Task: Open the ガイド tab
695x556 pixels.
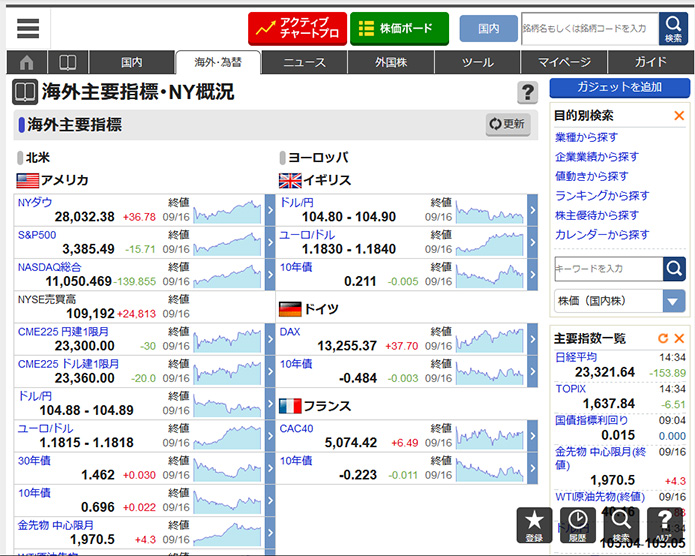Action: (651, 62)
